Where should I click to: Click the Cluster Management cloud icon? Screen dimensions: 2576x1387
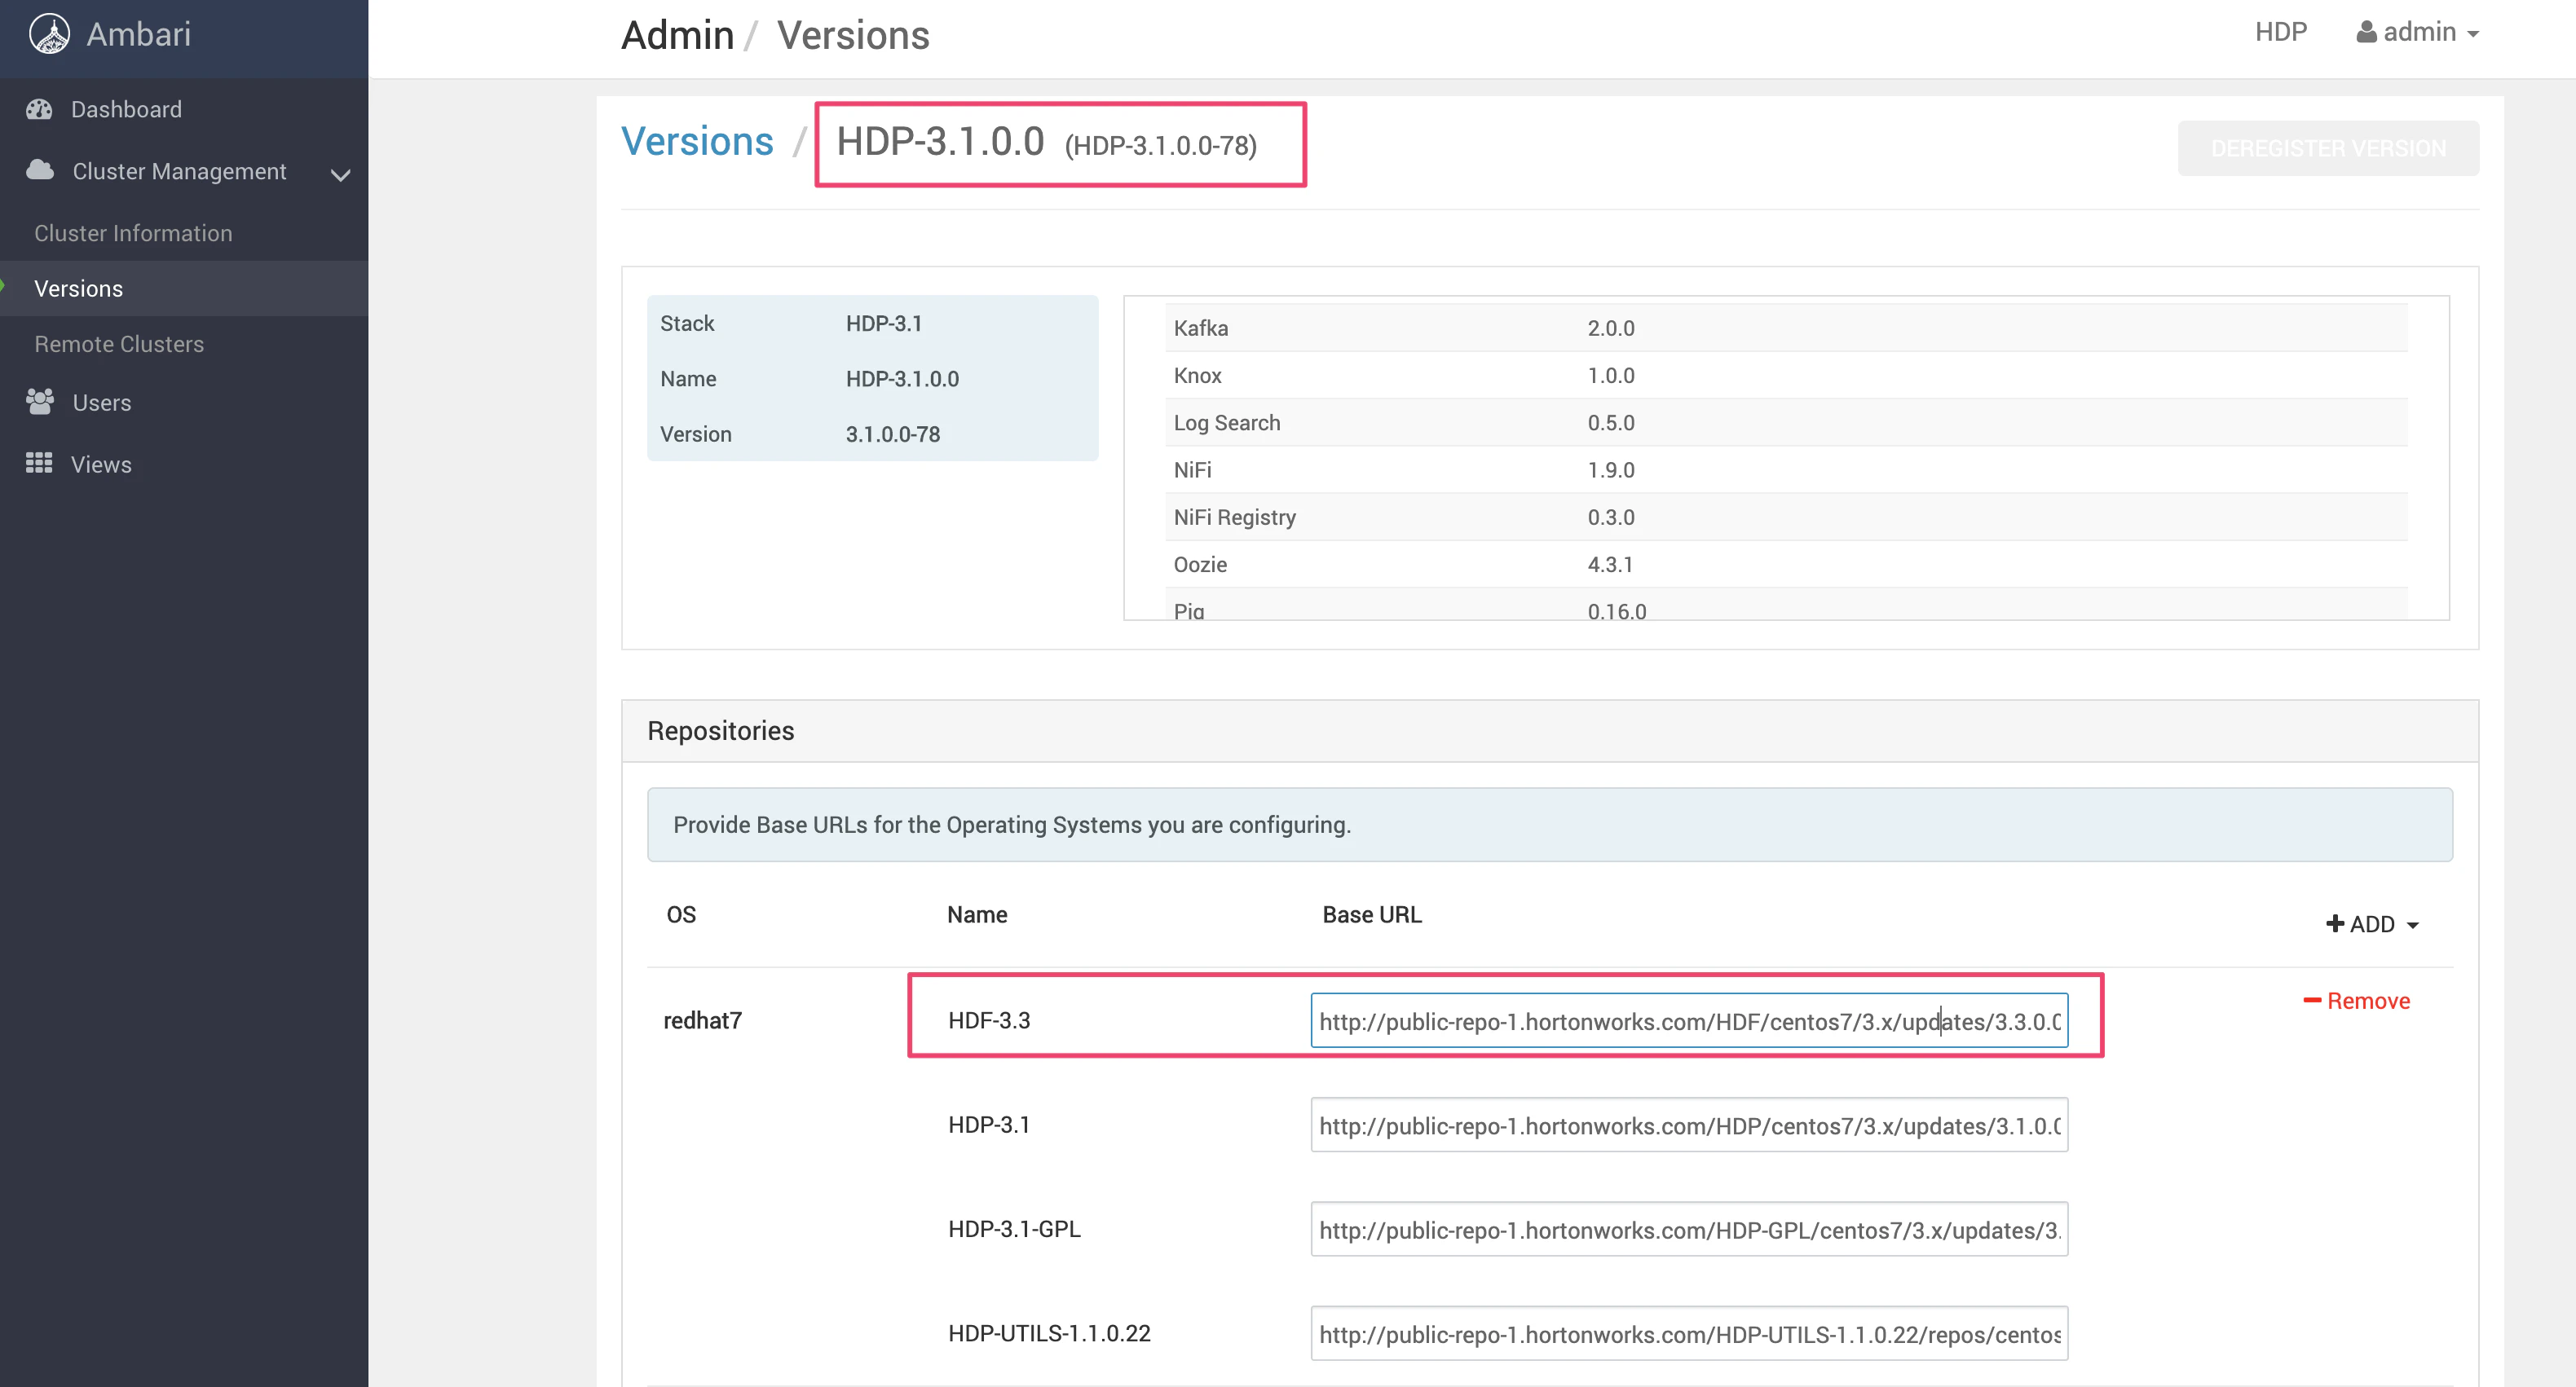40,170
